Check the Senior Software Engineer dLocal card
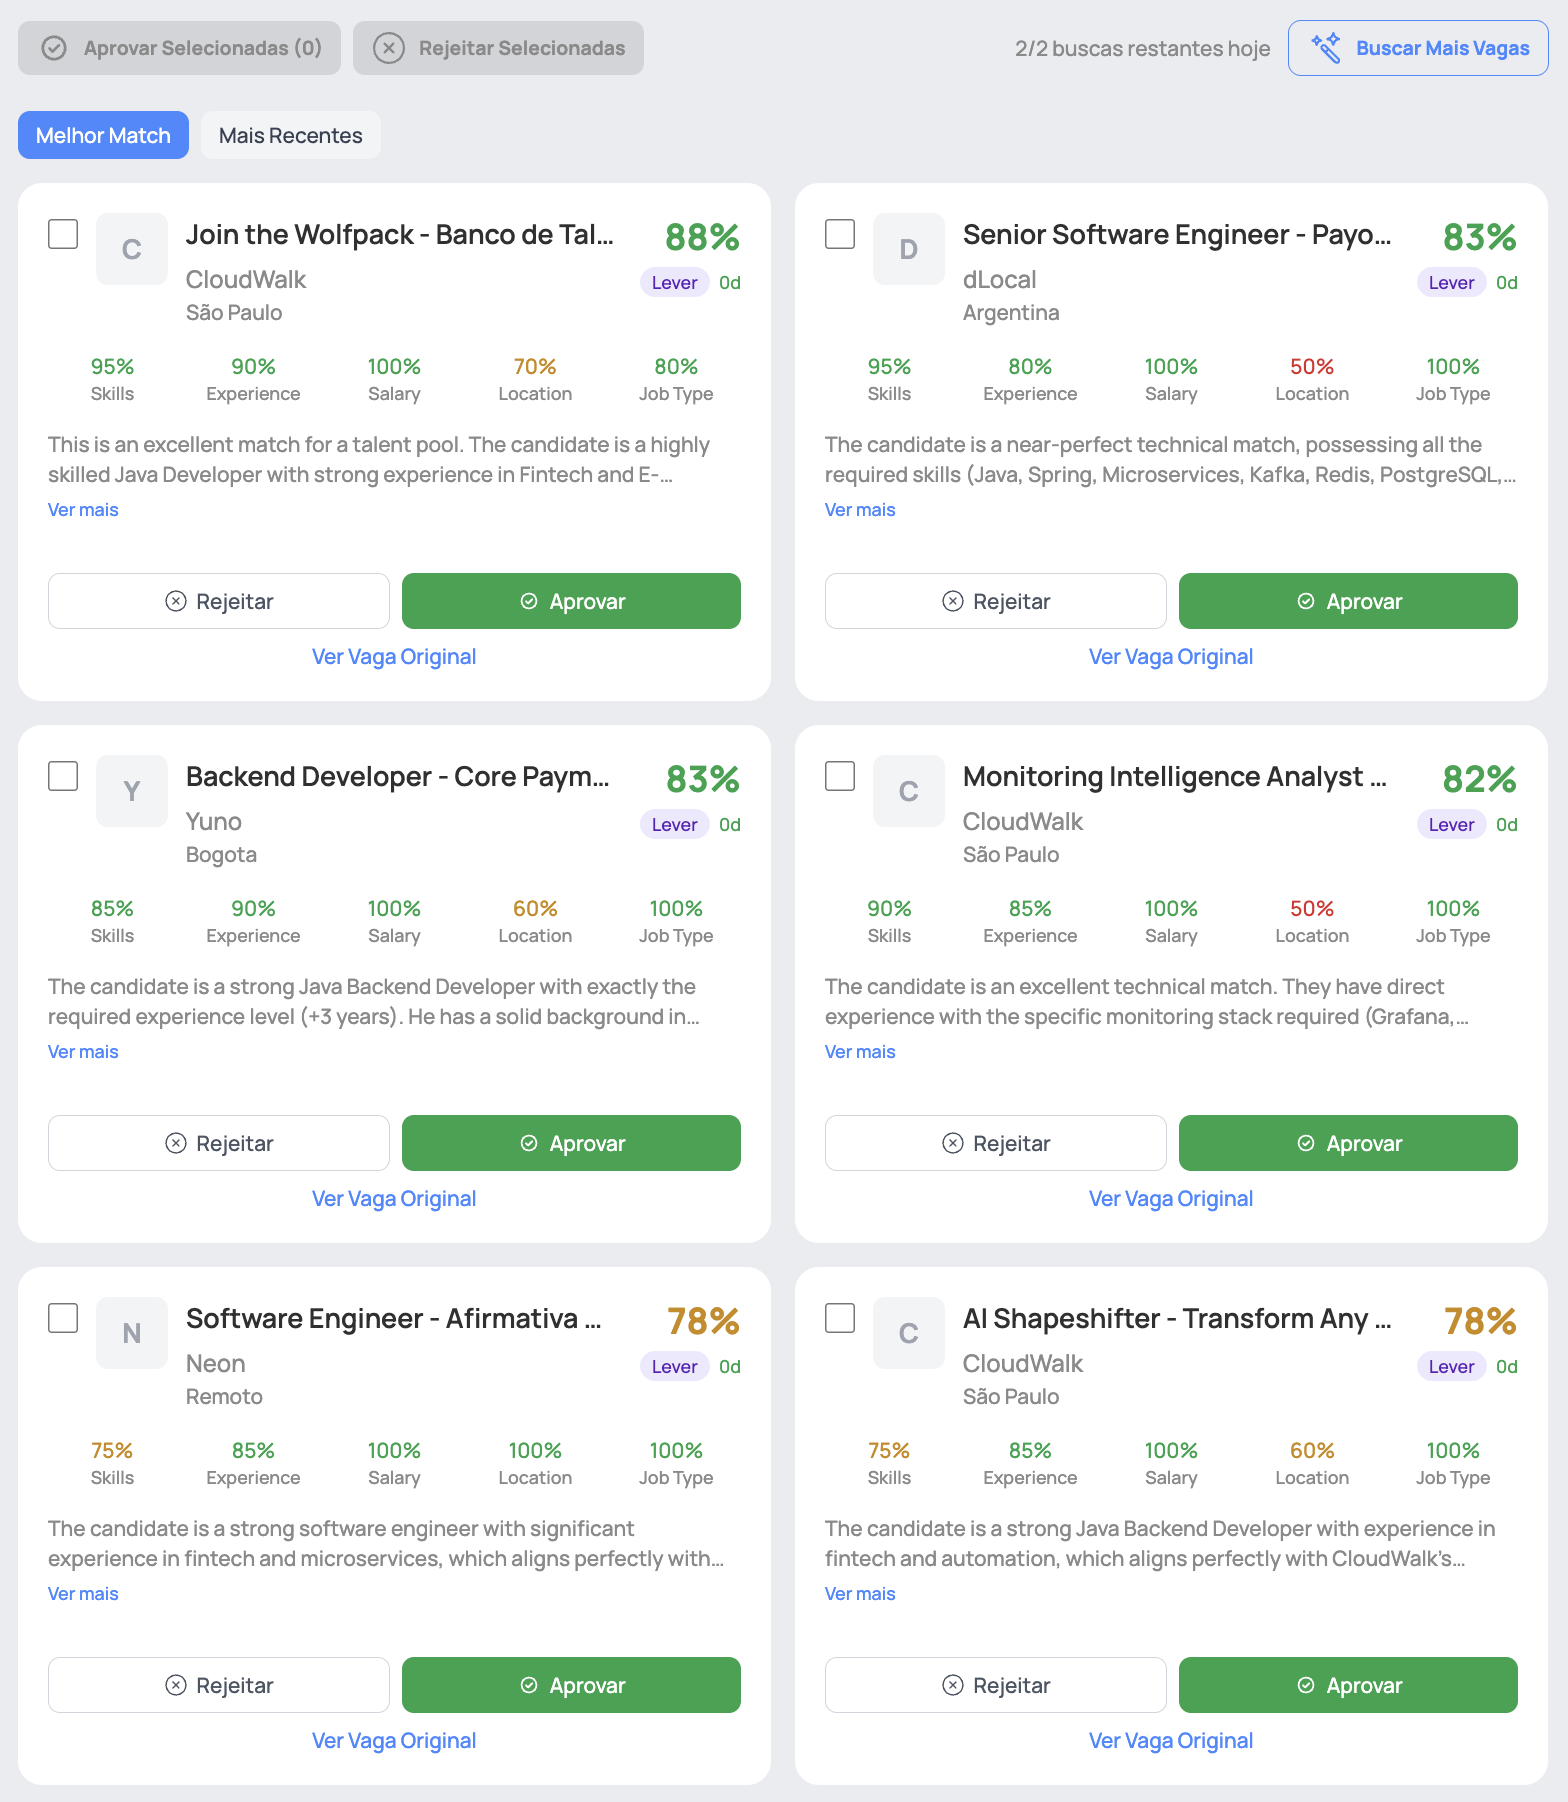Image resolution: width=1568 pixels, height=1802 pixels. pos(839,233)
